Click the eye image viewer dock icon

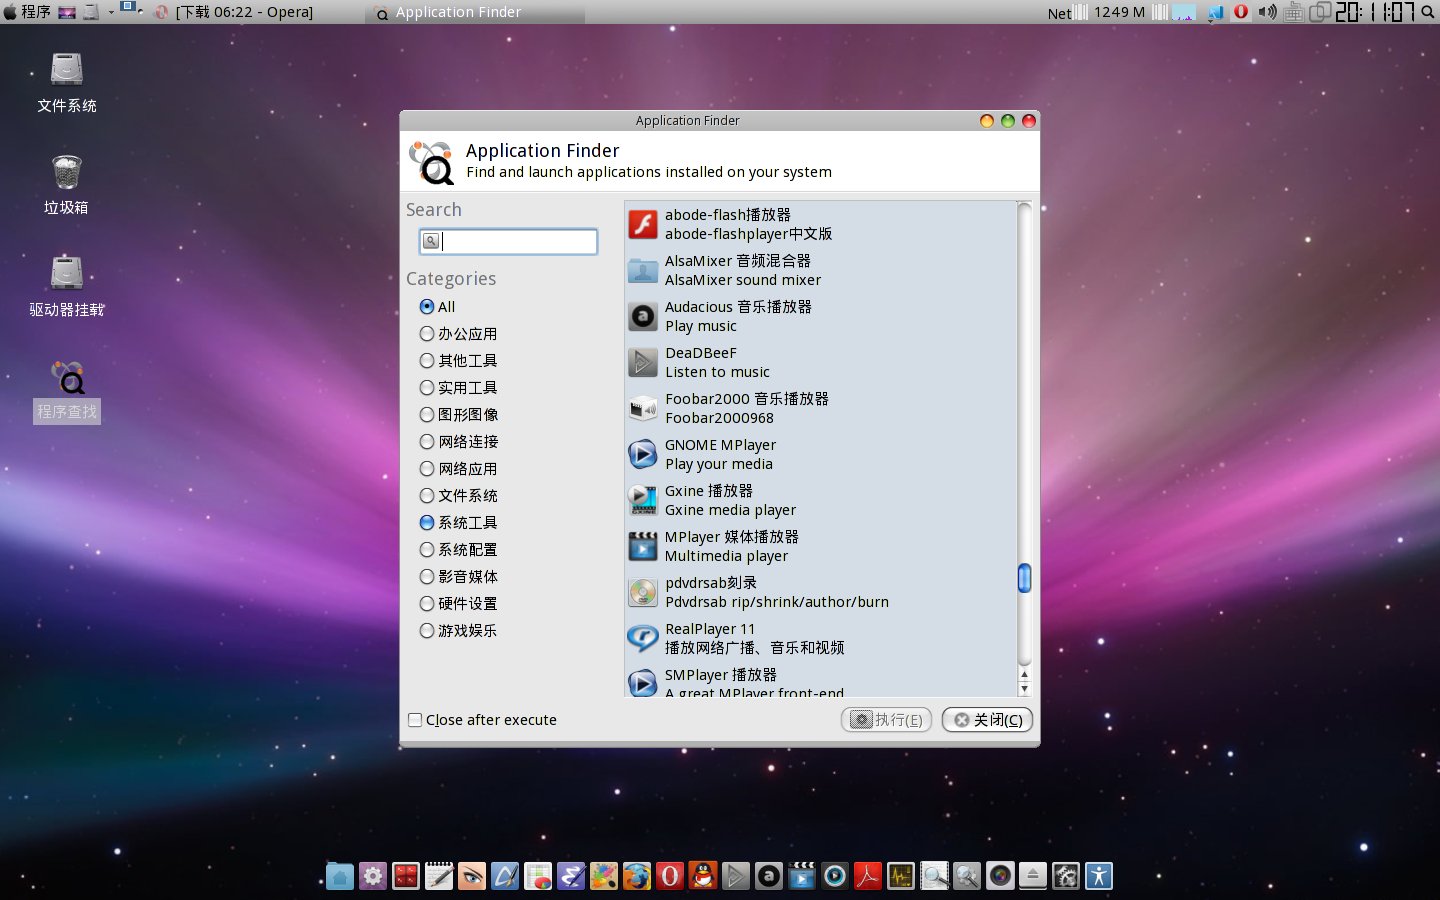coord(472,876)
